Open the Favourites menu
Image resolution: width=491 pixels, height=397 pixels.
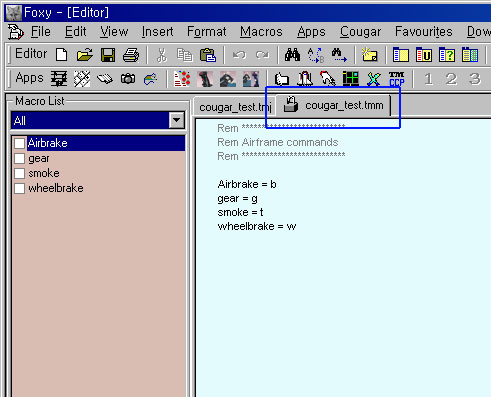(424, 32)
